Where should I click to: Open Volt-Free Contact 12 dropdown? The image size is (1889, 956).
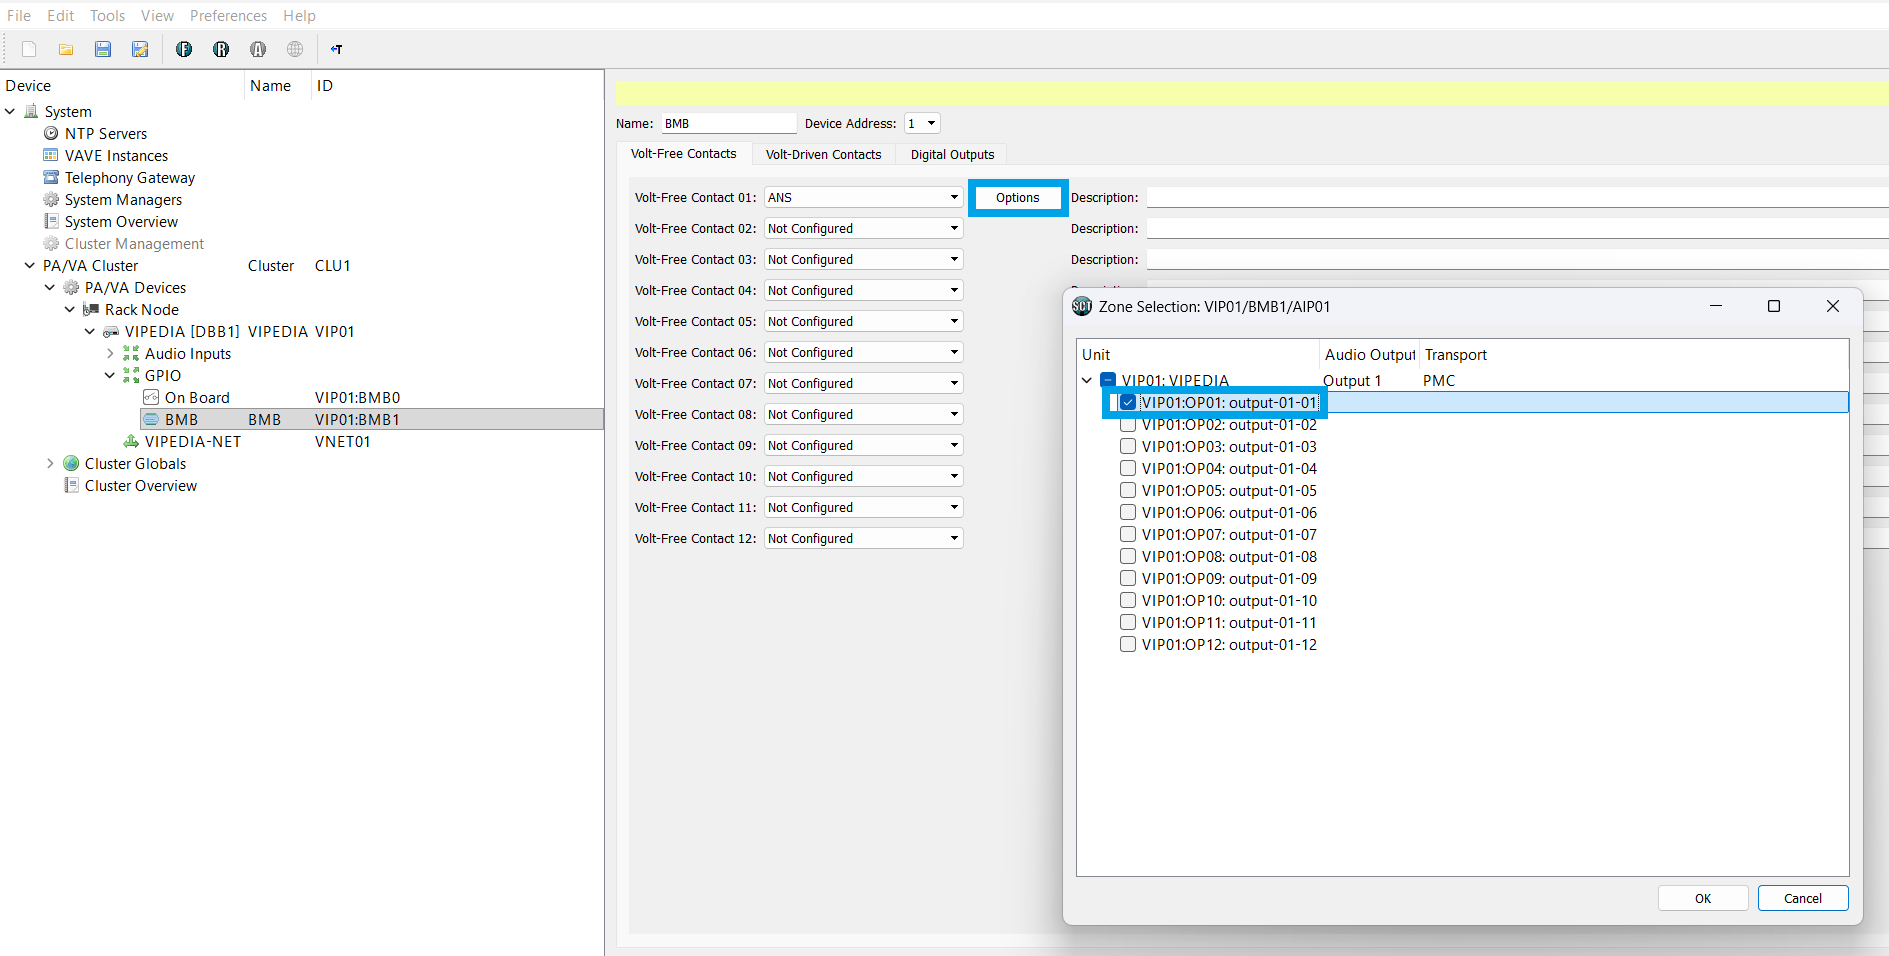(863, 538)
